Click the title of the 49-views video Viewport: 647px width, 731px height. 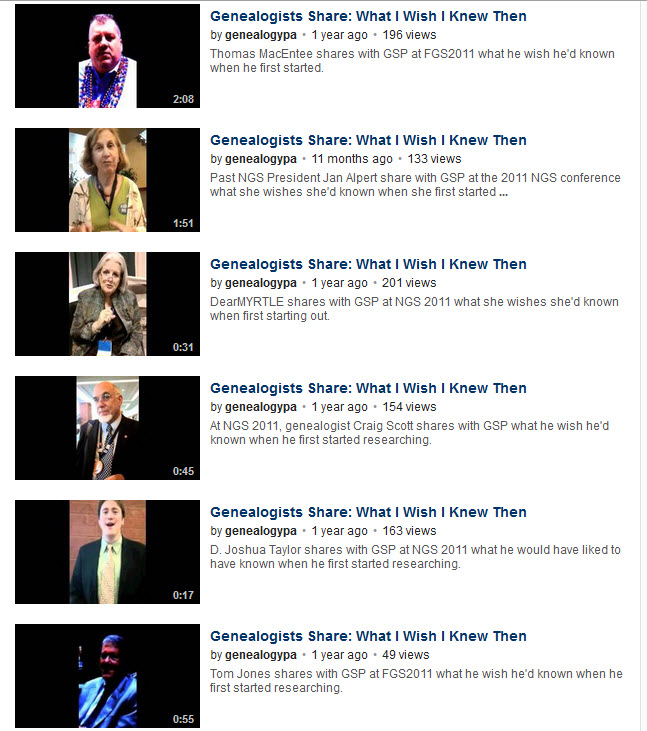pyautogui.click(x=368, y=636)
